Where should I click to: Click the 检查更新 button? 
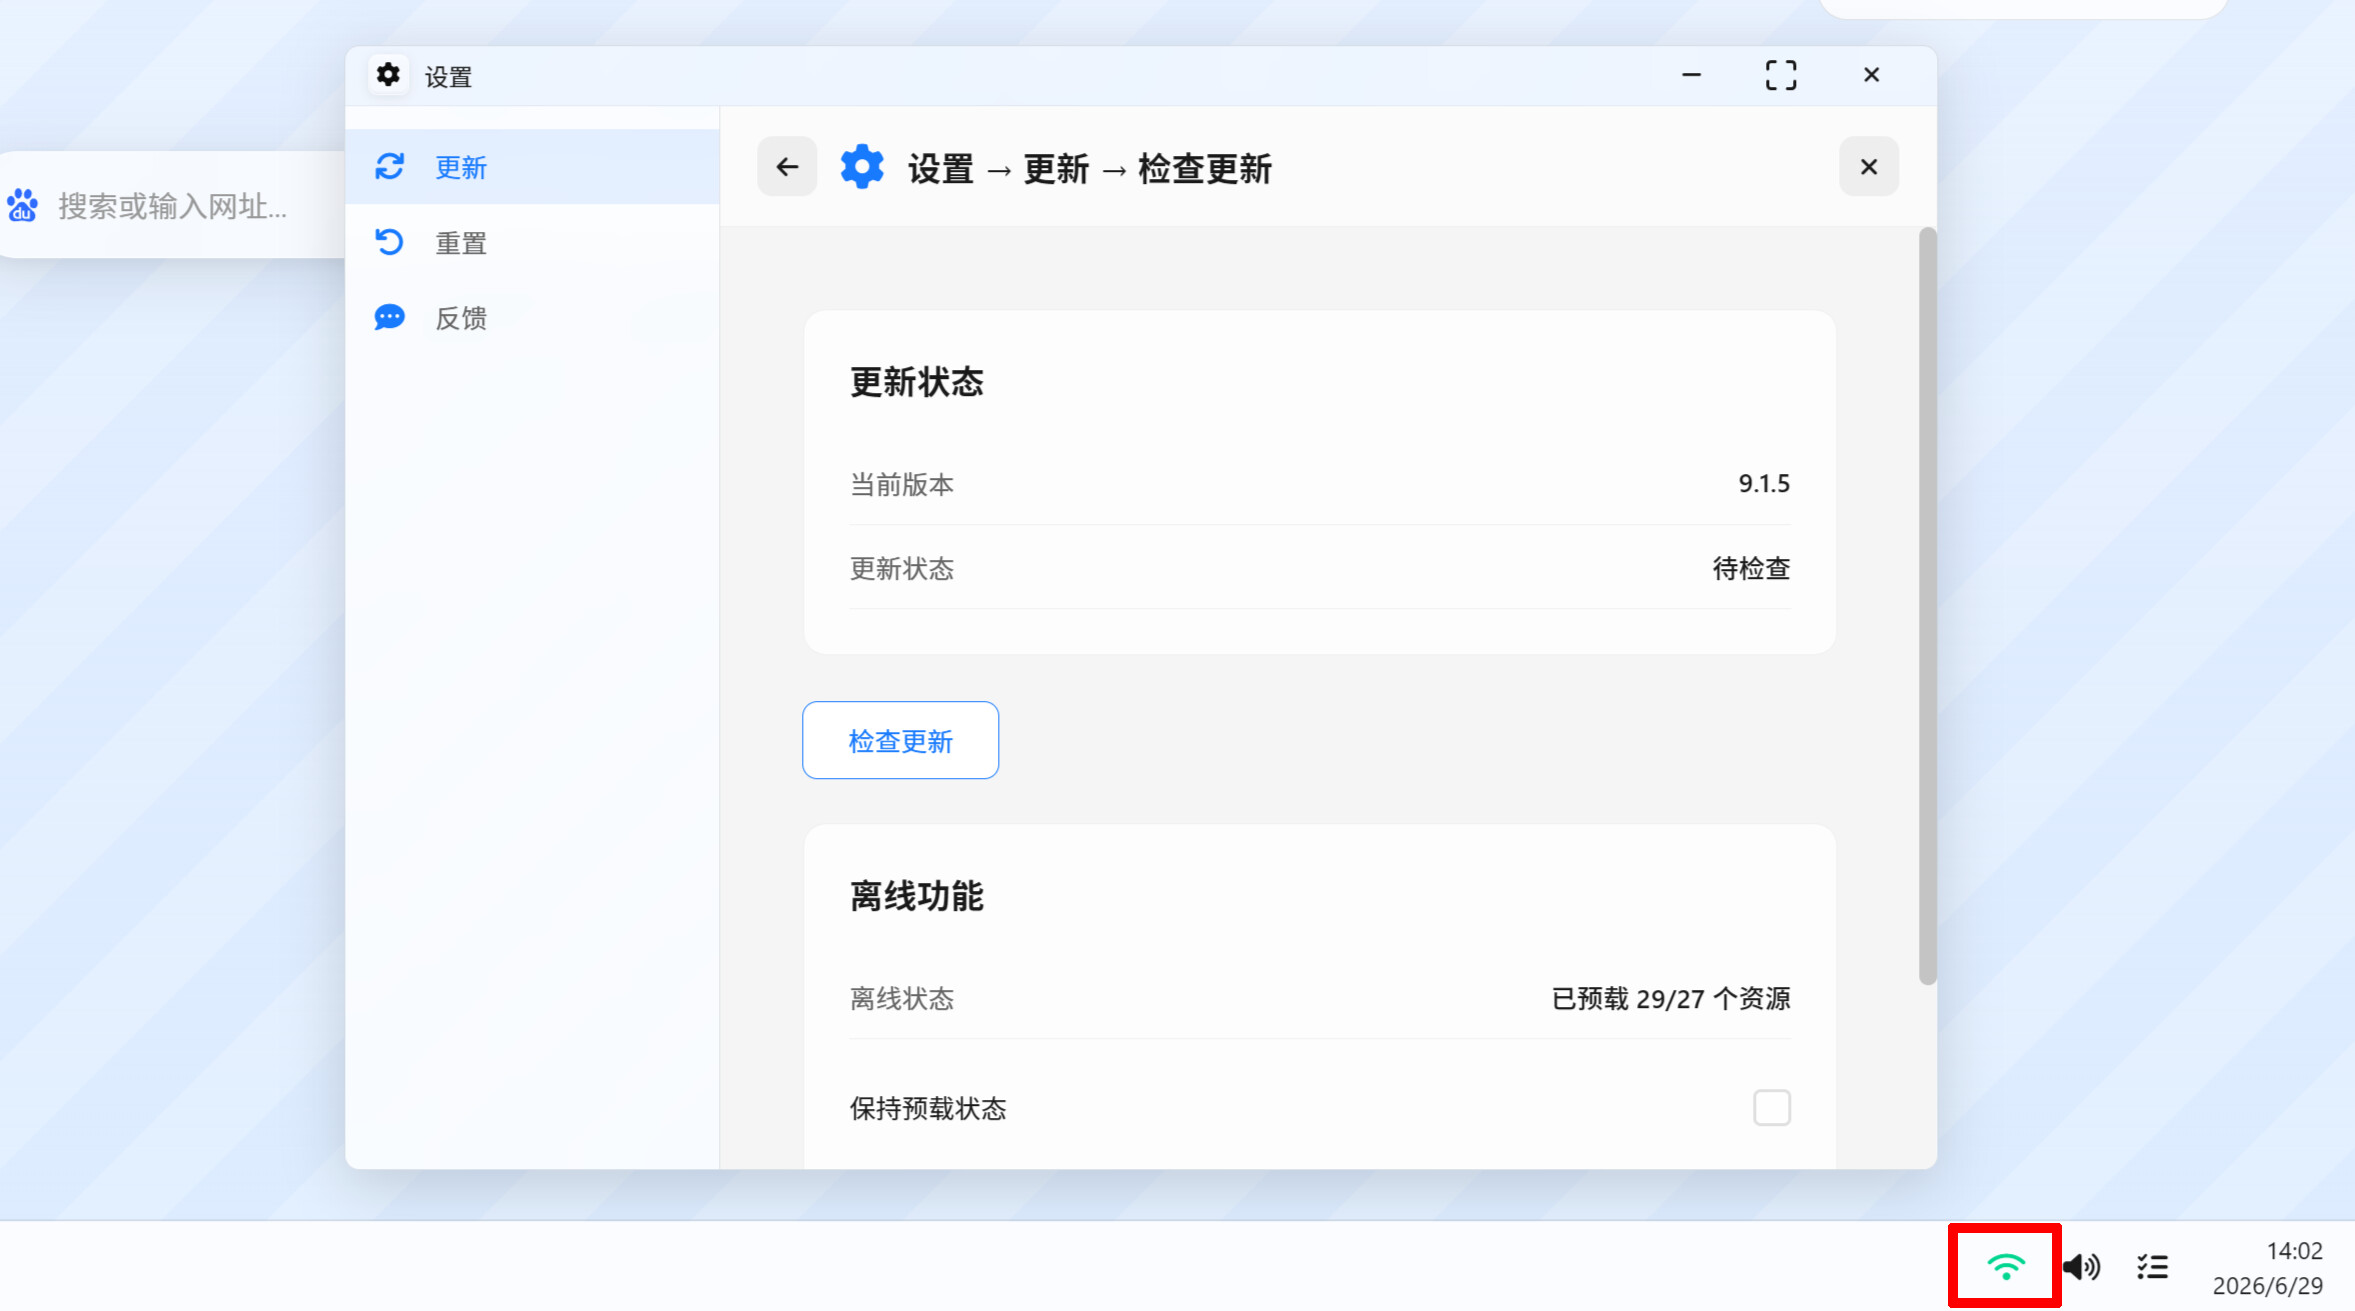pyautogui.click(x=900, y=740)
